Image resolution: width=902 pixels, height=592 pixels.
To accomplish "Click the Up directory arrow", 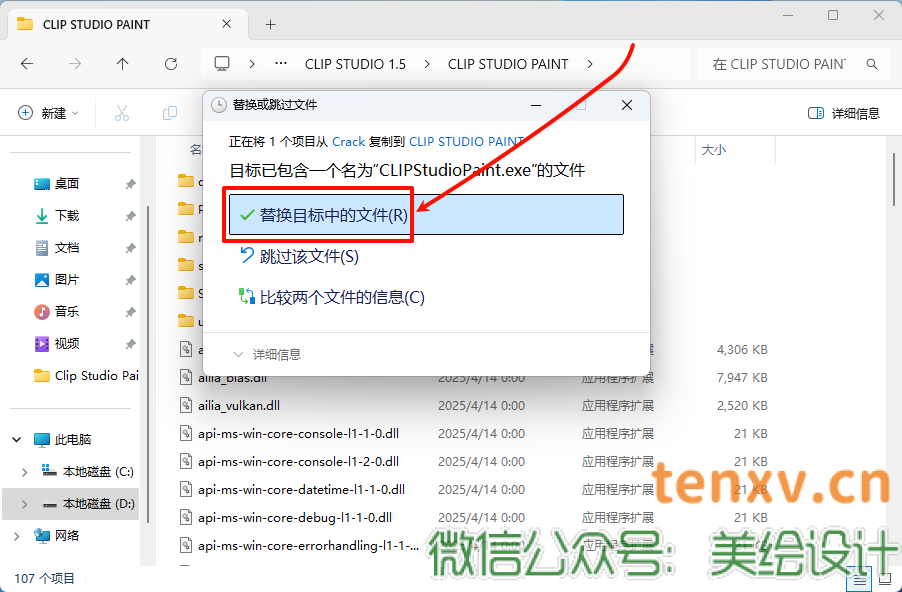I will coord(123,63).
